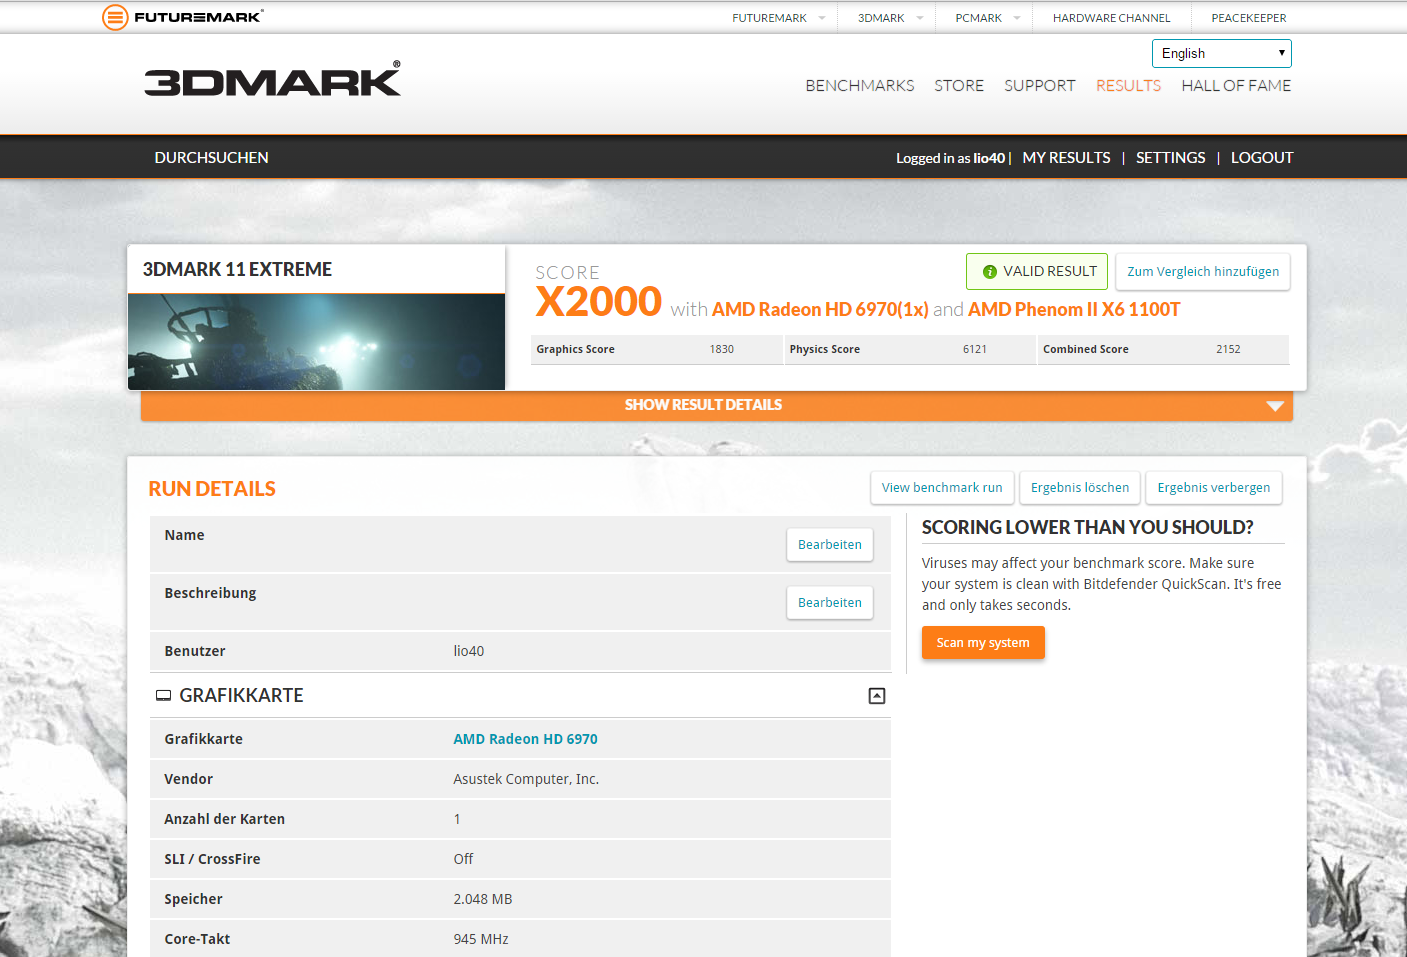This screenshot has height=957, width=1407.
Task: Open the BENCHMARKS page
Action: click(860, 86)
